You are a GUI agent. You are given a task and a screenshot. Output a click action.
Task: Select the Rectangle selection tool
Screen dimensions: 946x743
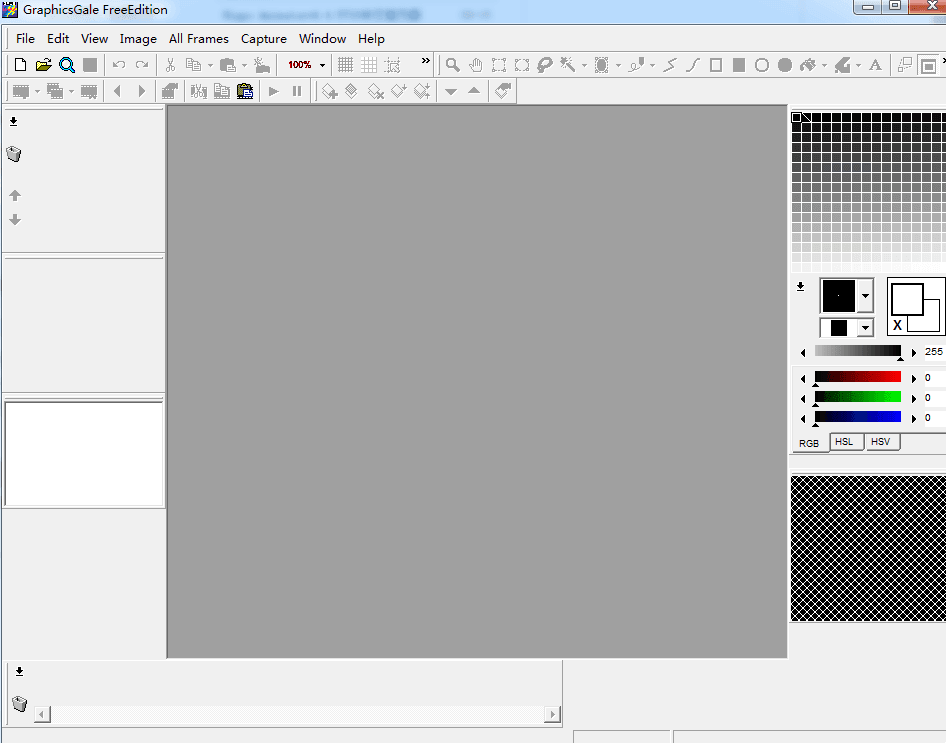point(499,65)
